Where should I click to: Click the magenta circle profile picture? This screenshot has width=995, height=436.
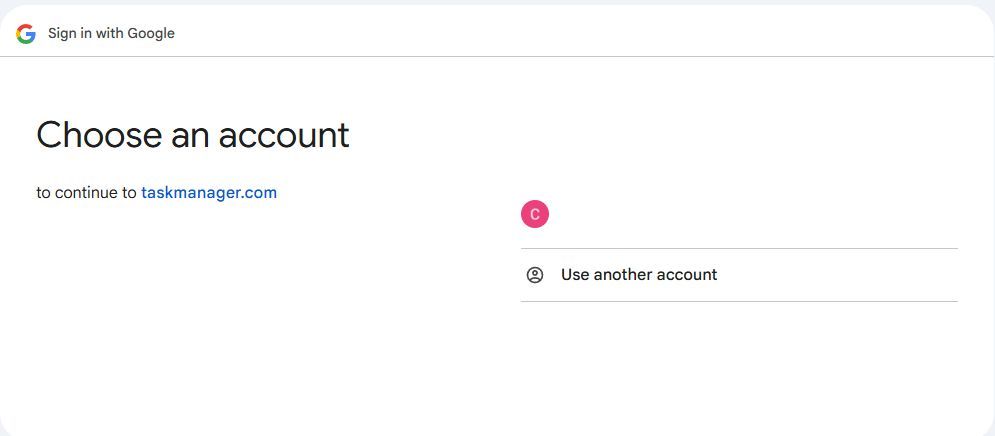(x=534, y=215)
